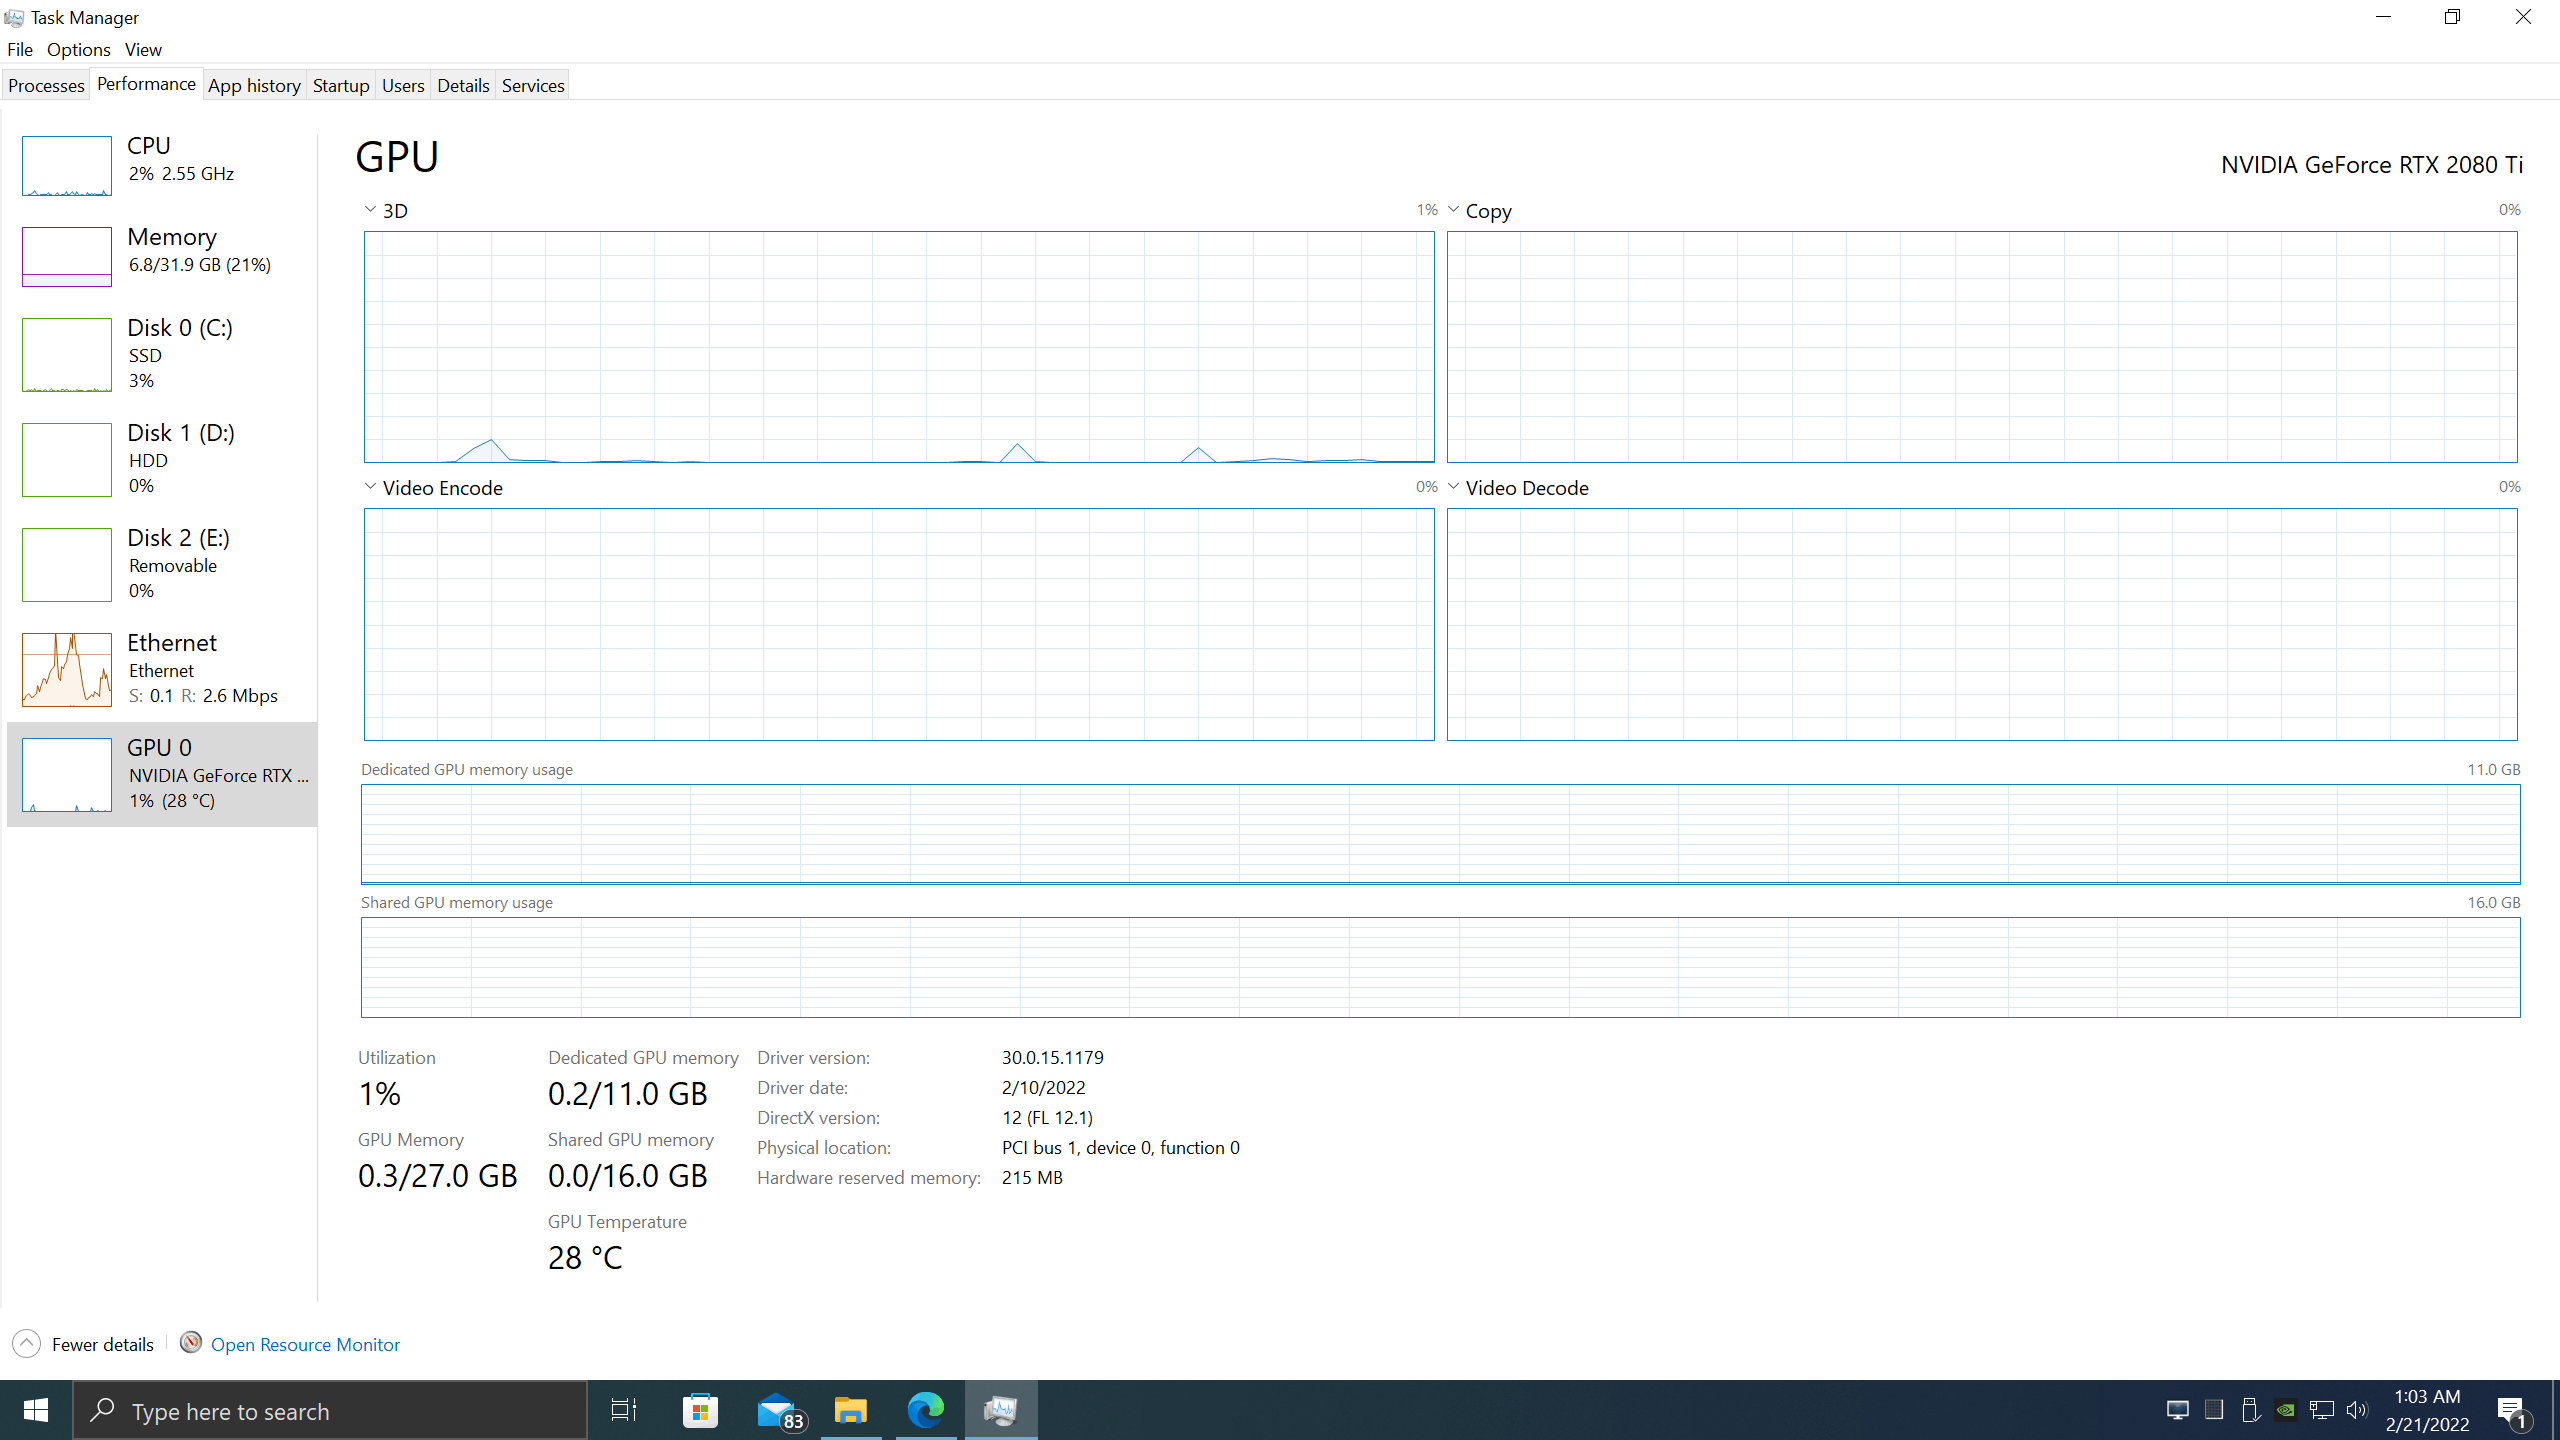Open Microsoft Store from the taskbar
Image resolution: width=2560 pixels, height=1440 pixels.
[700, 1410]
